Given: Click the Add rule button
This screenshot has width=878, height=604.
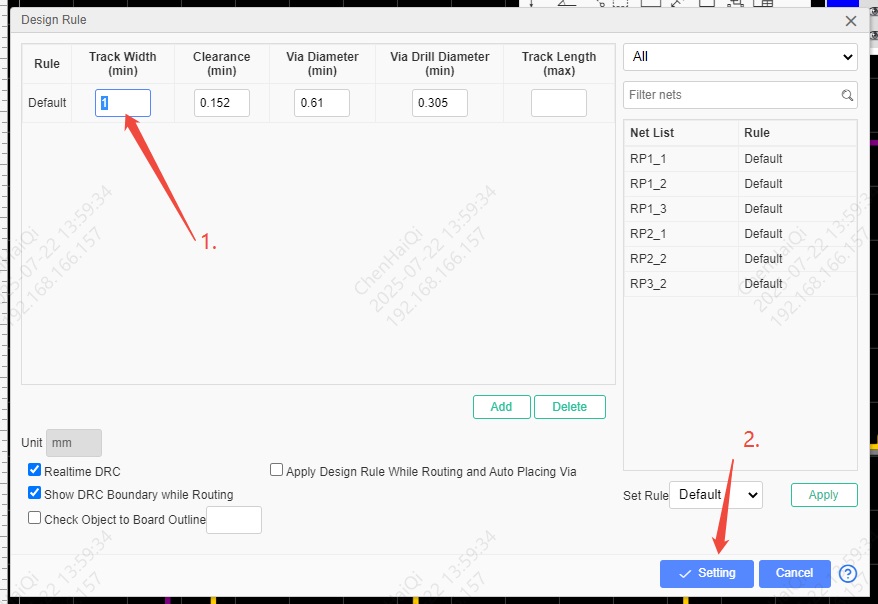Looking at the screenshot, I should click(x=501, y=407).
